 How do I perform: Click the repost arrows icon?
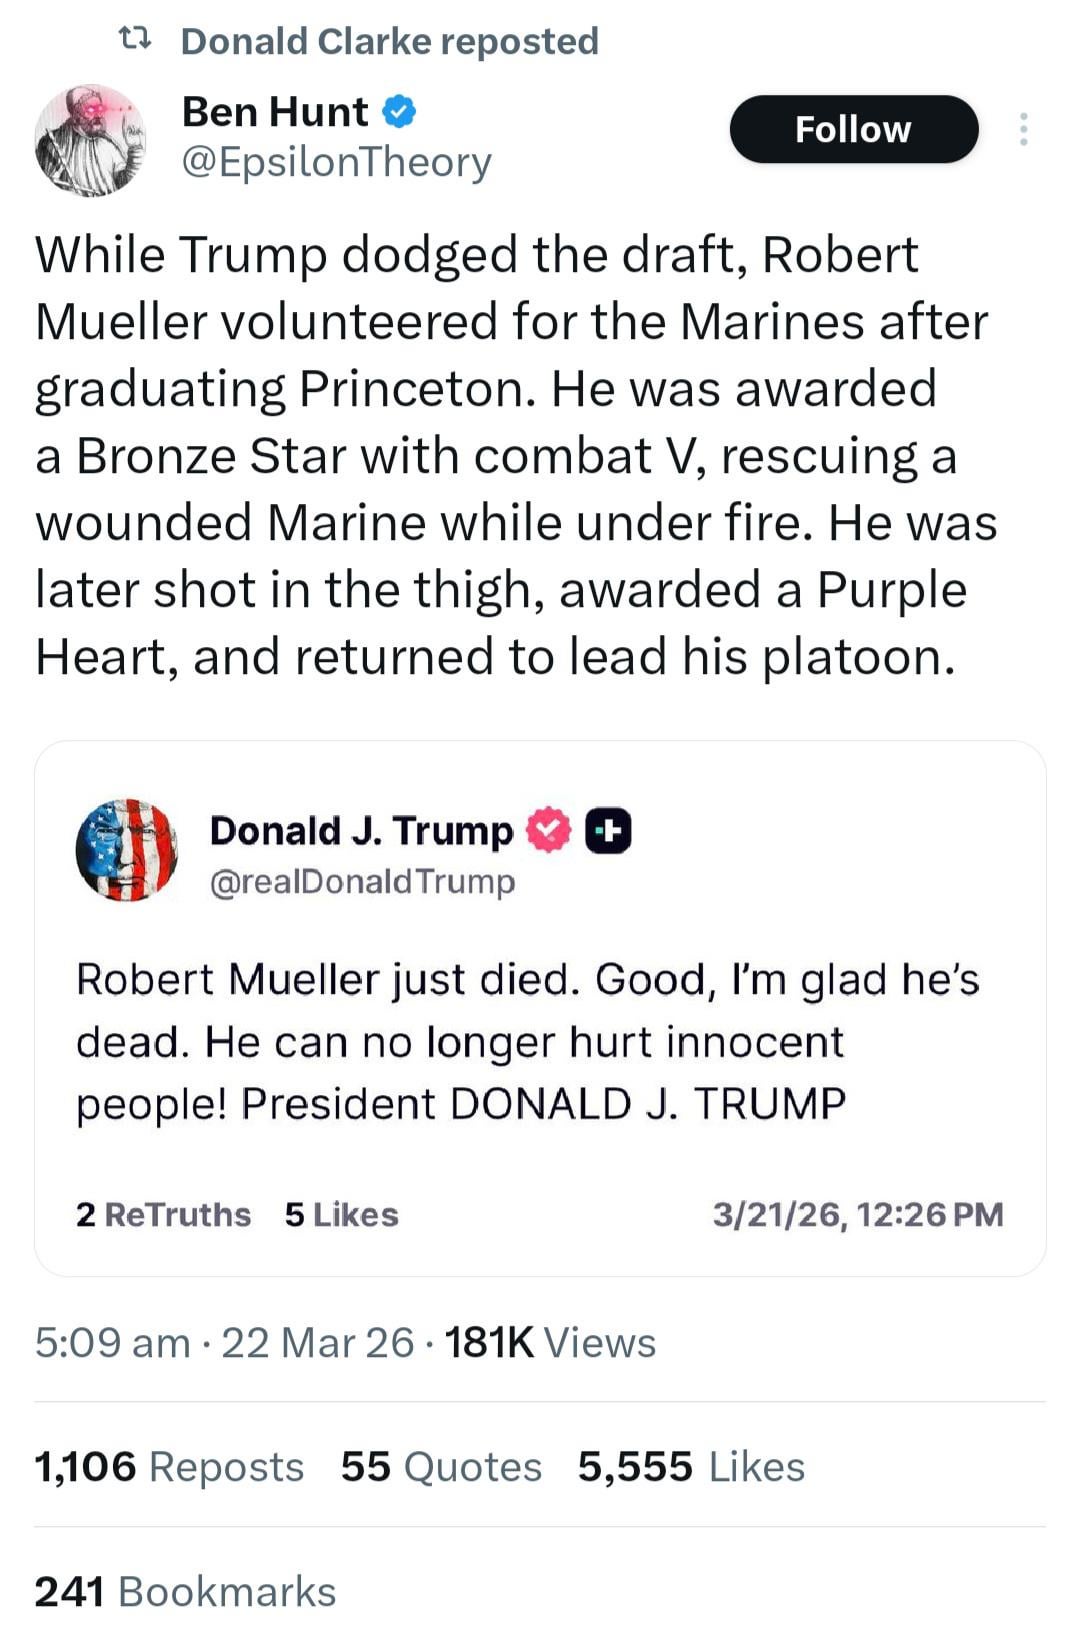pyautogui.click(x=134, y=40)
